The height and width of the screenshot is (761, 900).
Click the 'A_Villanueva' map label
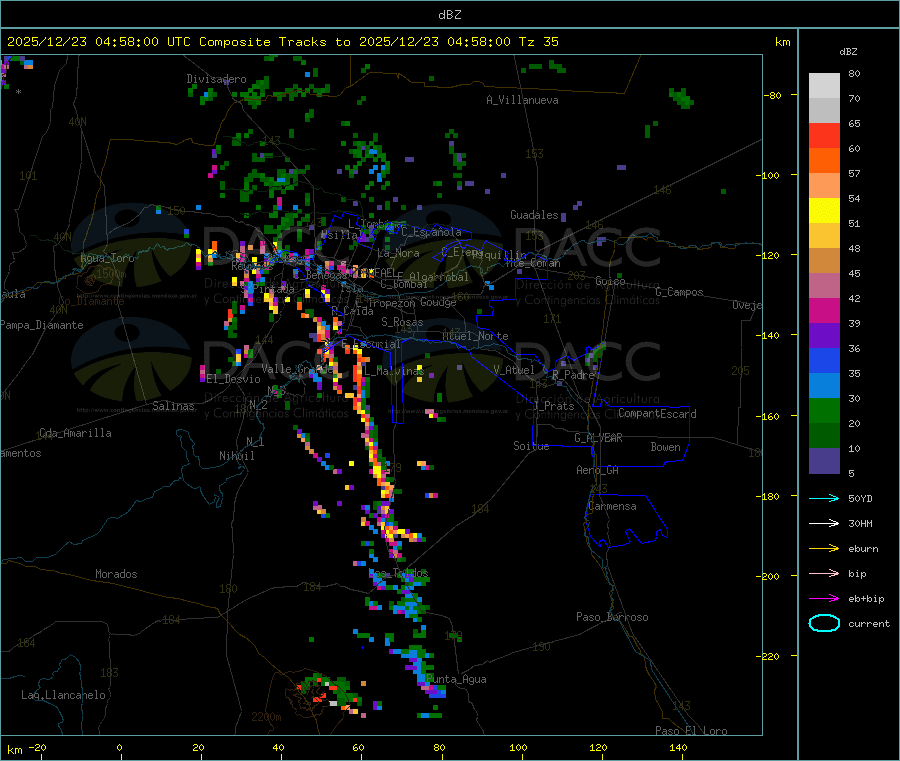click(522, 100)
